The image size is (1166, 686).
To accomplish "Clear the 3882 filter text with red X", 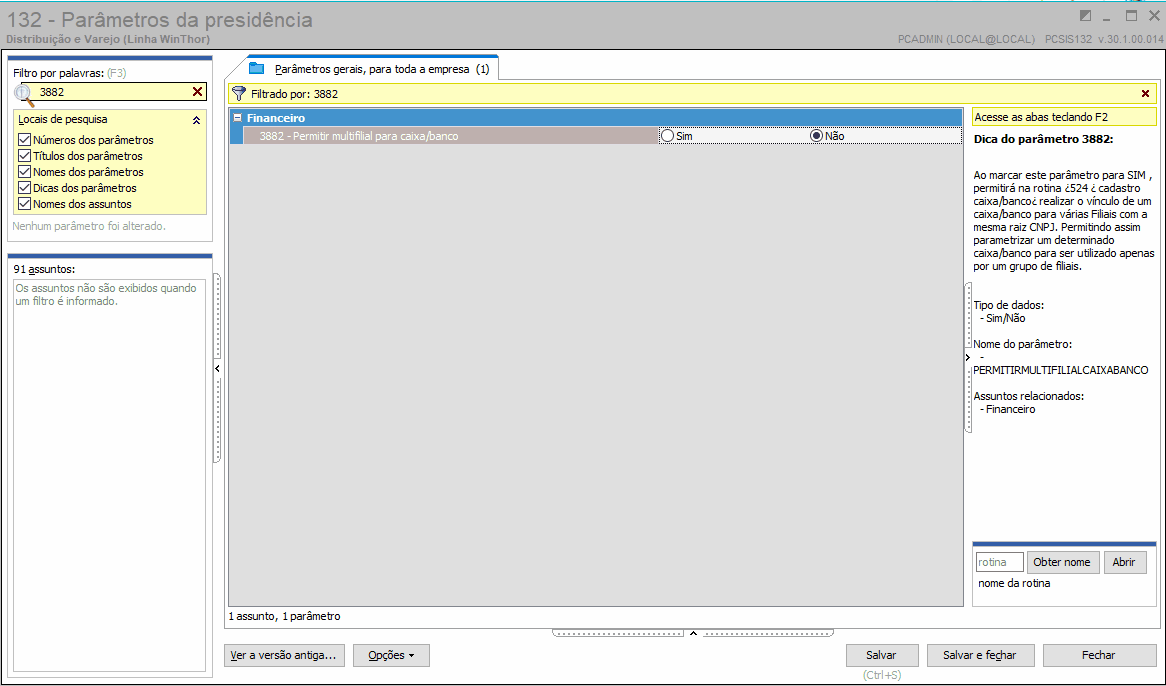I will pos(197,91).
